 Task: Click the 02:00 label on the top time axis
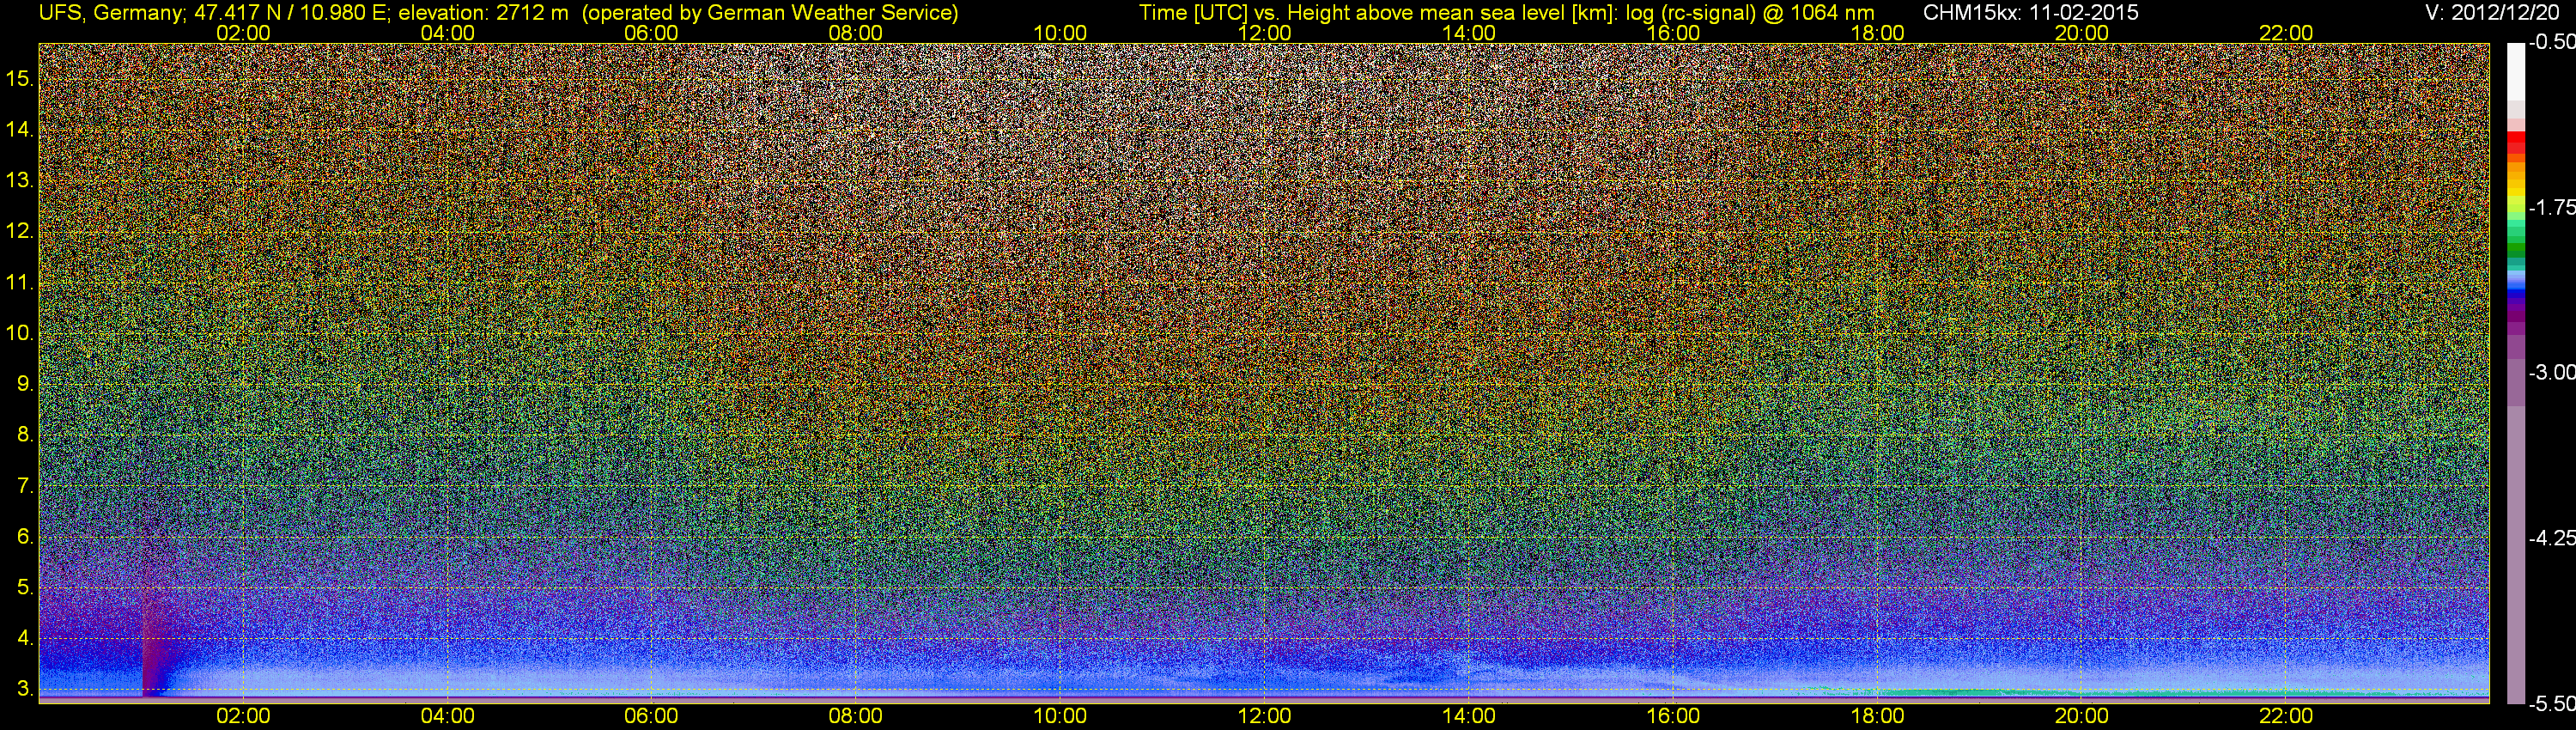[243, 33]
